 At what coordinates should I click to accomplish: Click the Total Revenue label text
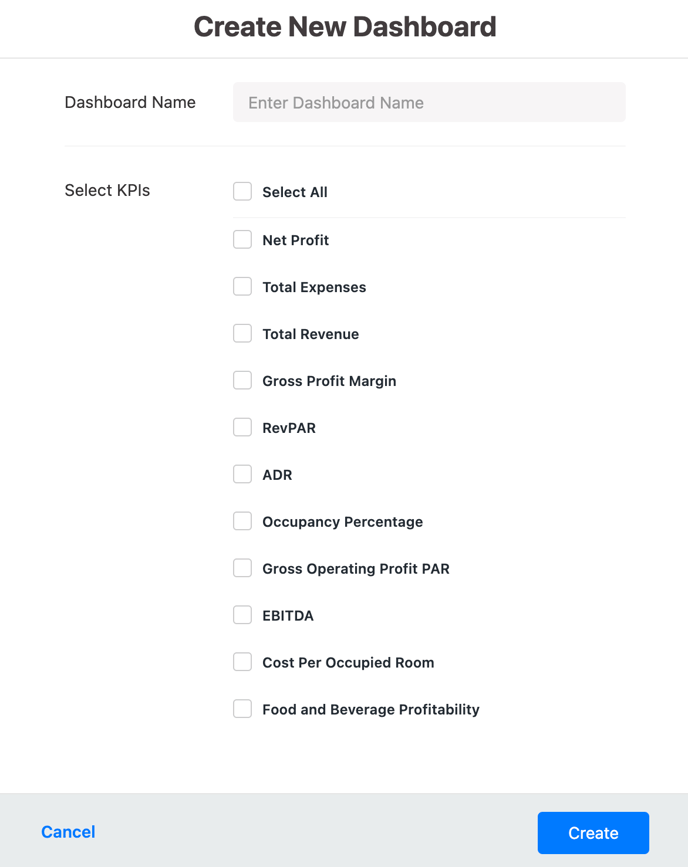click(x=310, y=334)
